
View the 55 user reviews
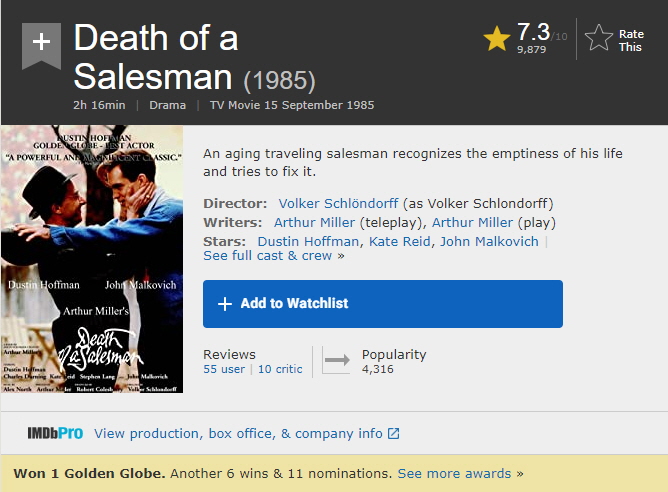(x=224, y=369)
